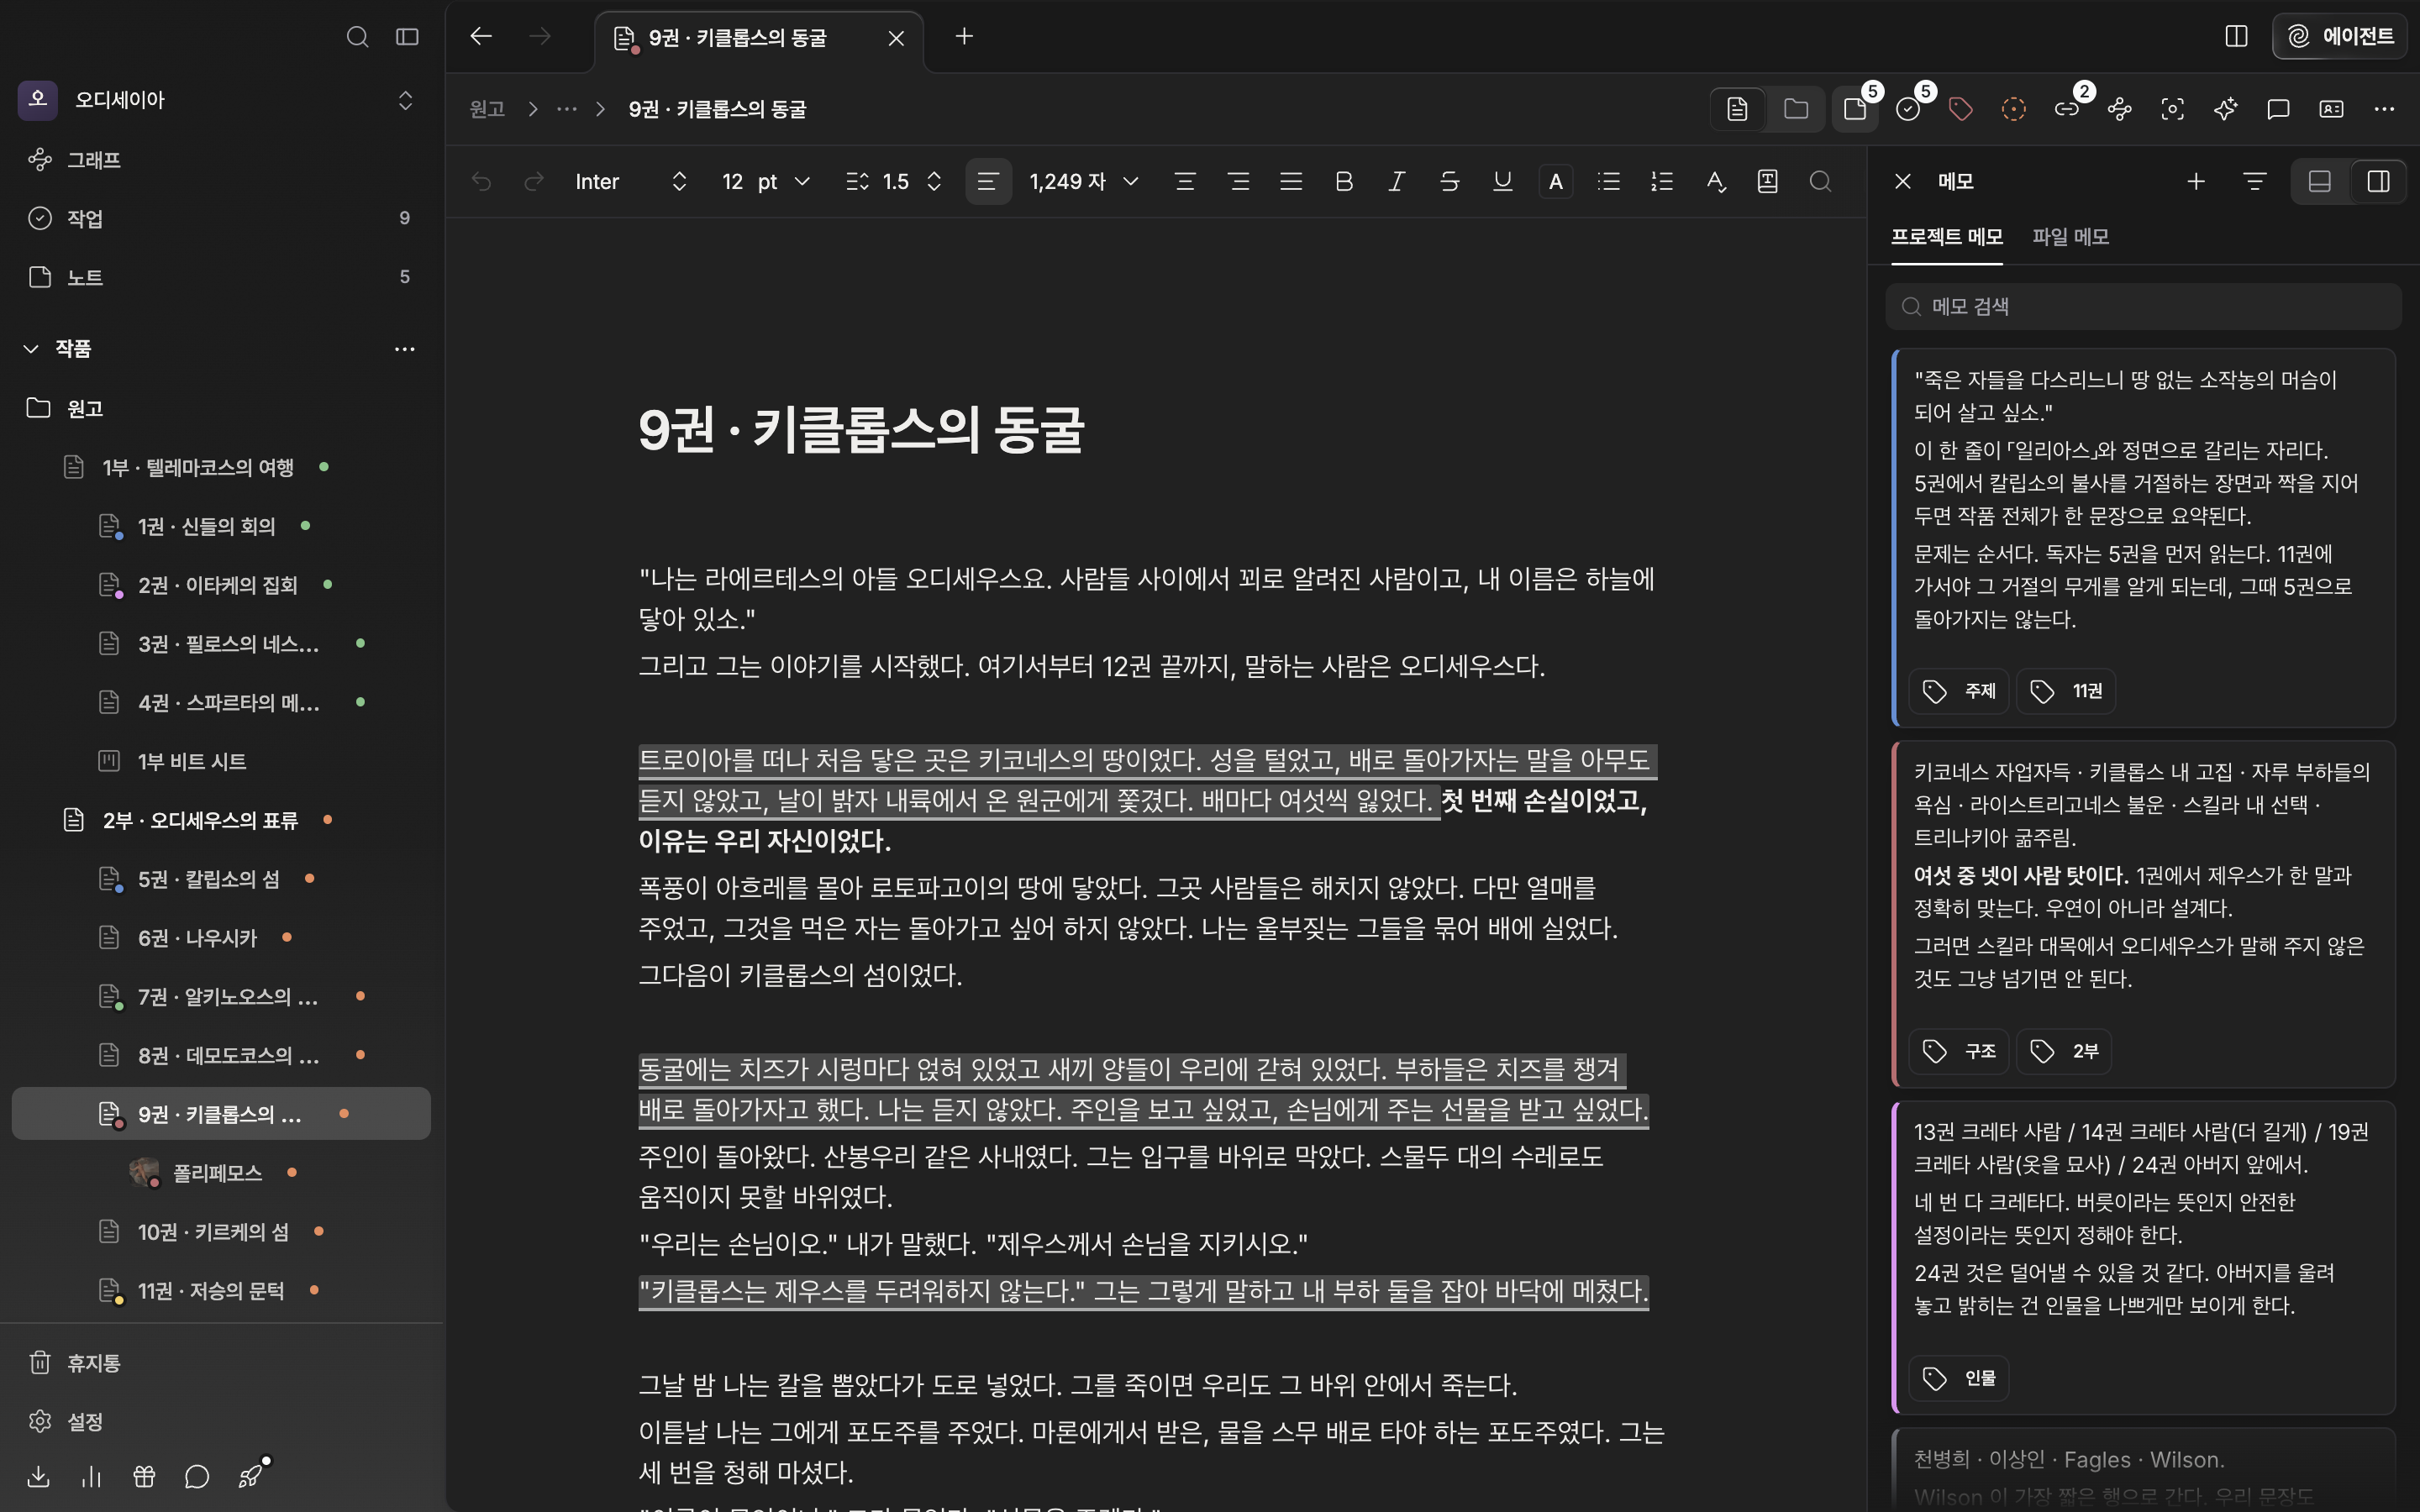This screenshot has height=1512, width=2420.
Task: Open header more options ellipsis
Action: [2384, 109]
